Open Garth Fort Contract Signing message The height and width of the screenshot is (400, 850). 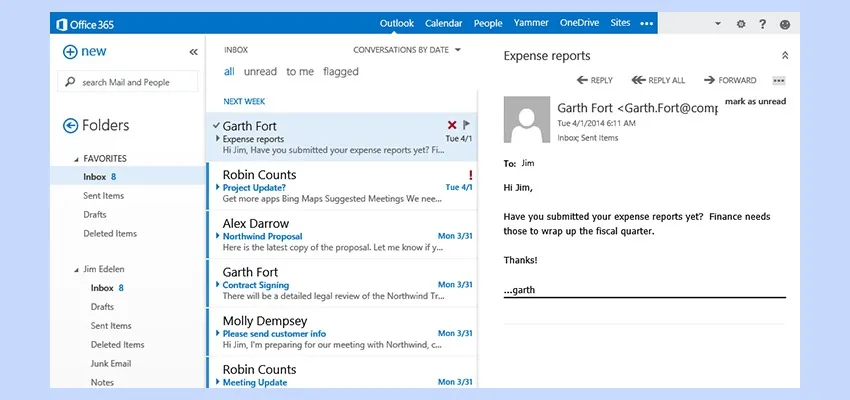pos(342,283)
